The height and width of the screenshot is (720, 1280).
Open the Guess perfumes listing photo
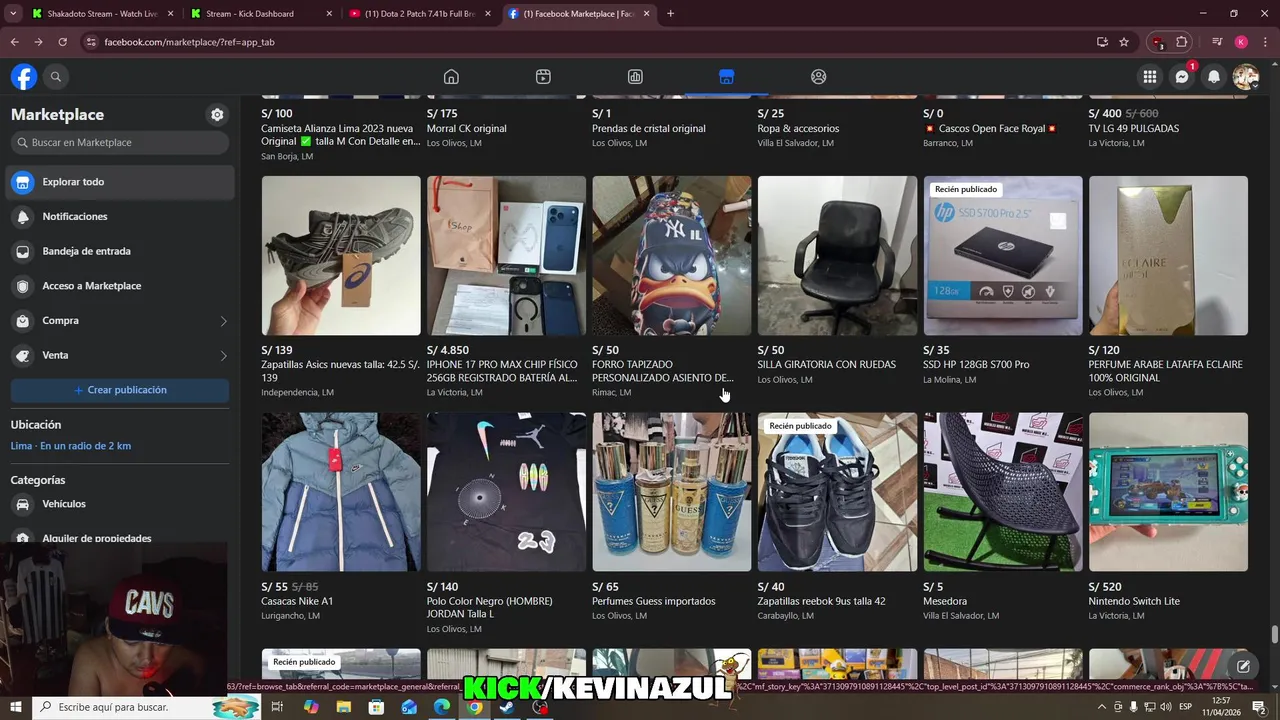[x=672, y=492]
